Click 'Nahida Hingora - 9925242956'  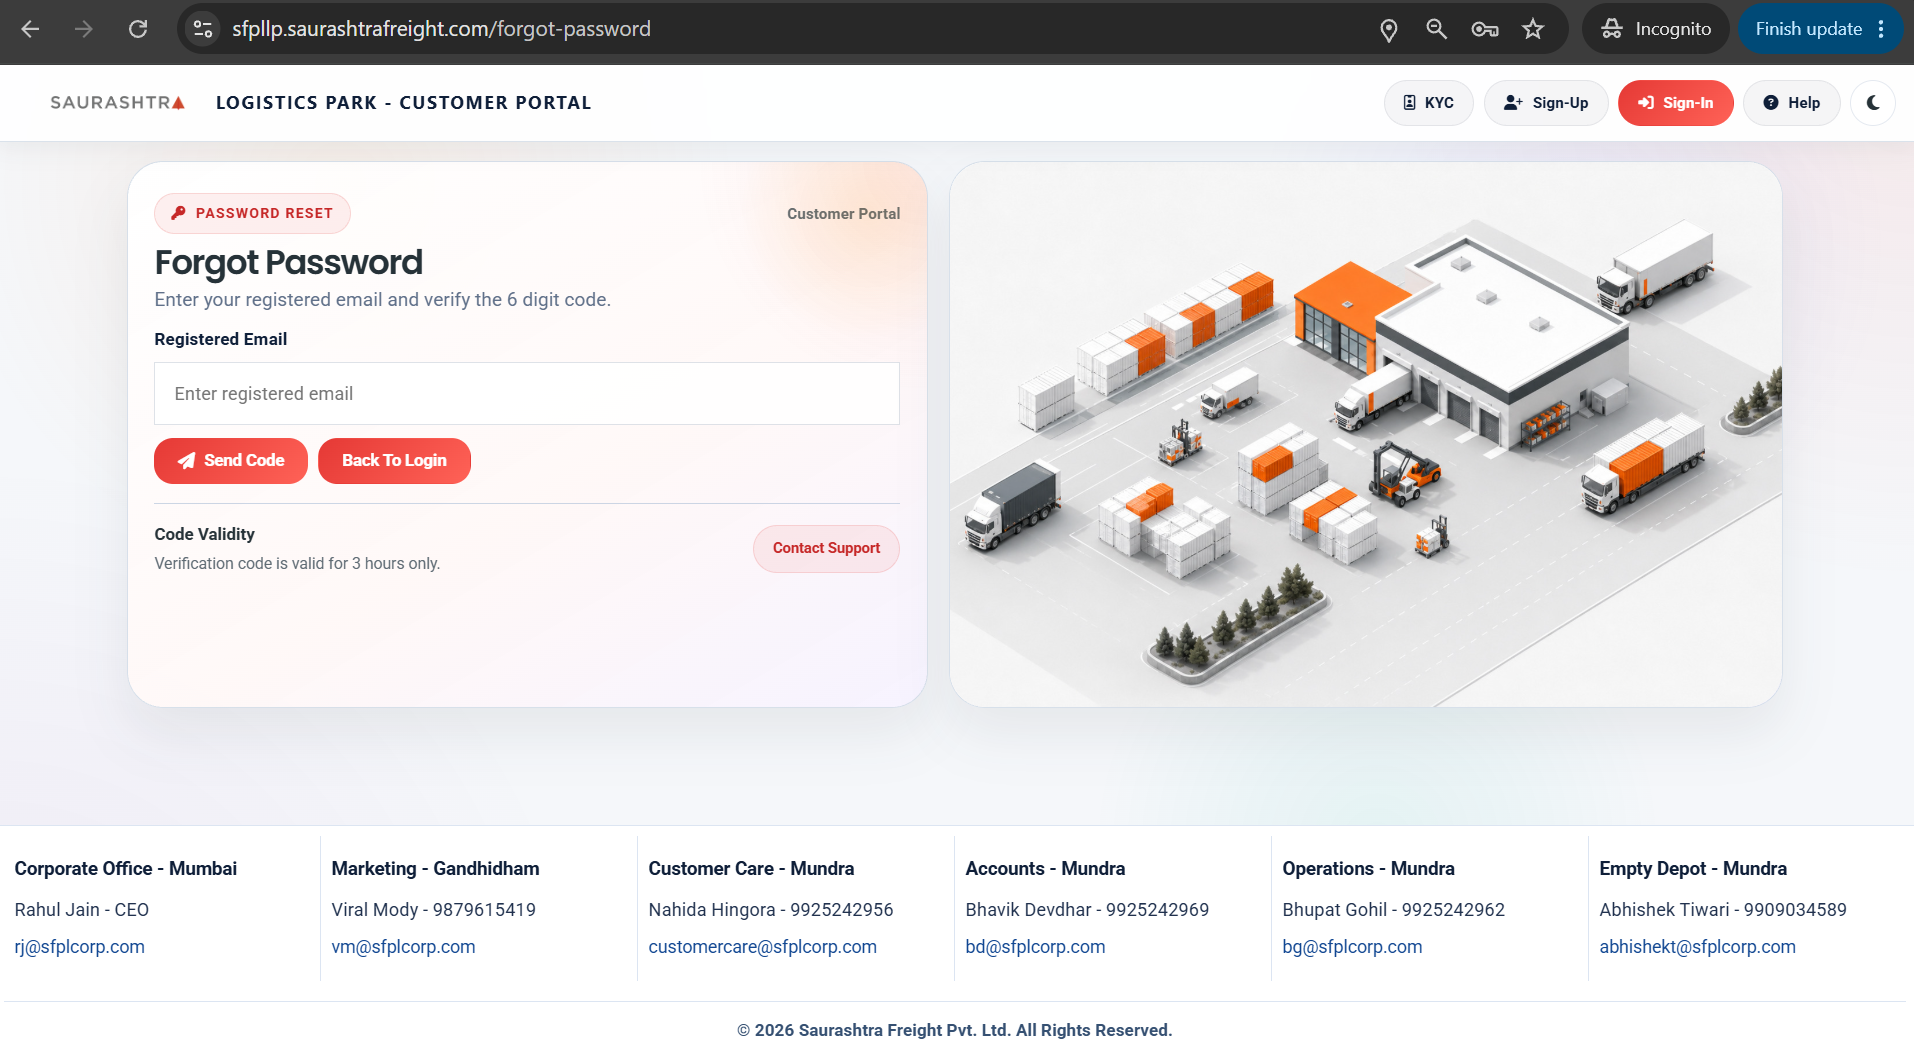point(771,910)
